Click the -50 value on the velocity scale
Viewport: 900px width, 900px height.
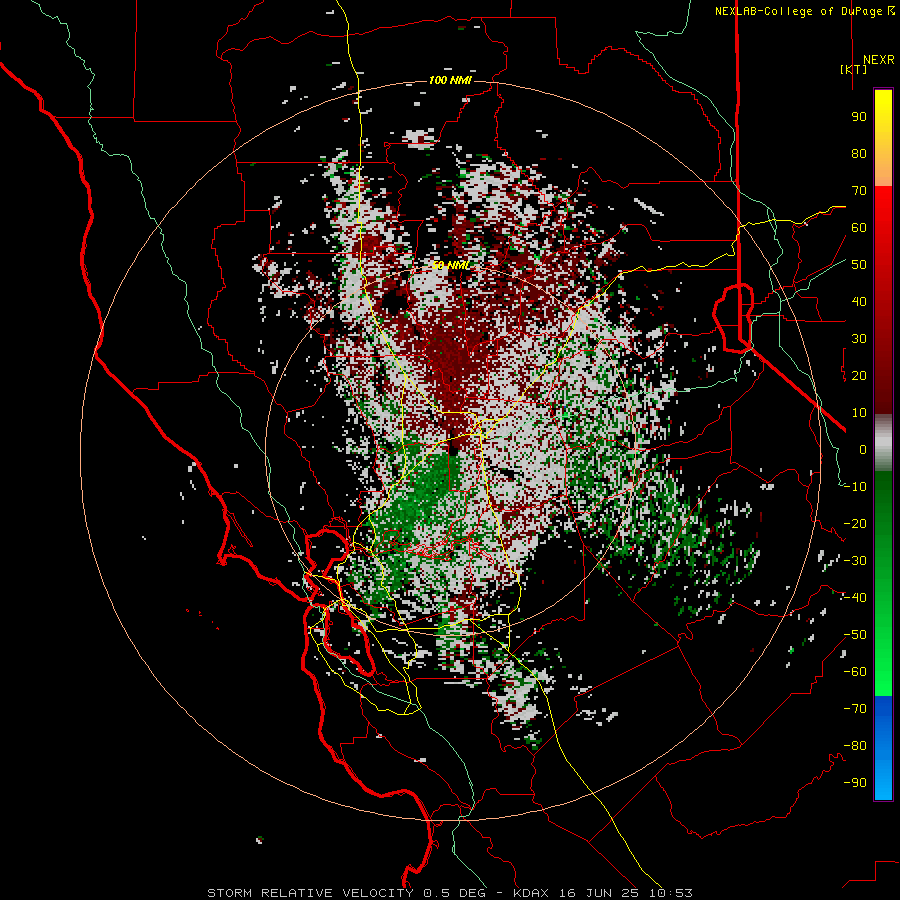pyautogui.click(x=855, y=635)
